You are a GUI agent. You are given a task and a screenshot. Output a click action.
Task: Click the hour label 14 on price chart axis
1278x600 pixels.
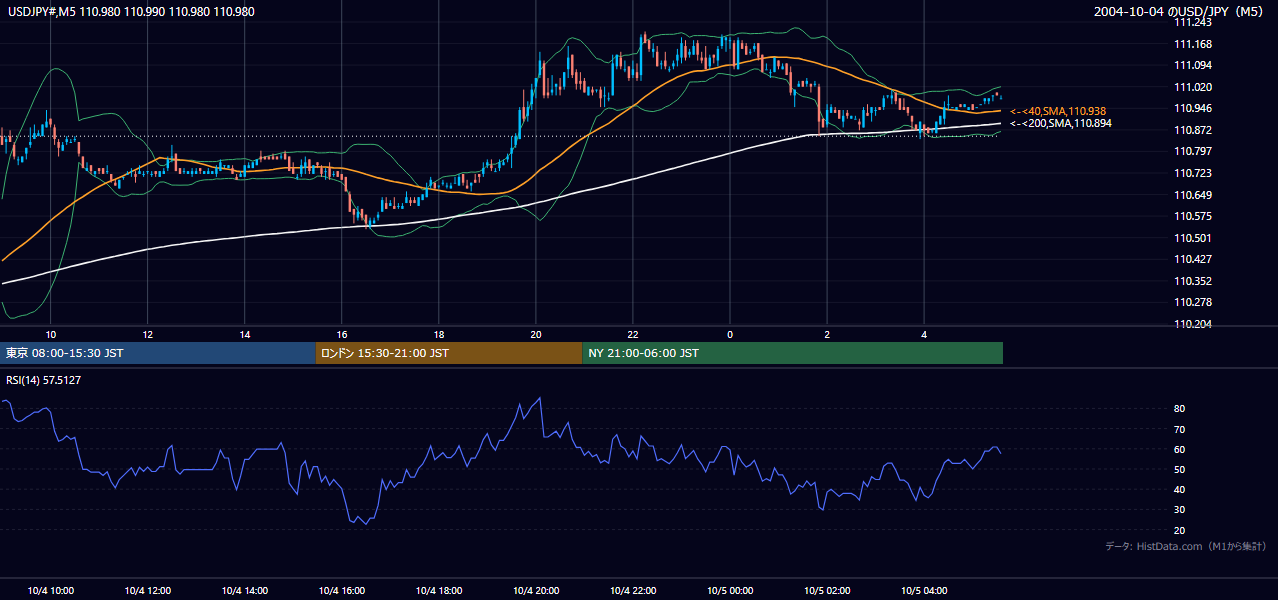point(245,334)
